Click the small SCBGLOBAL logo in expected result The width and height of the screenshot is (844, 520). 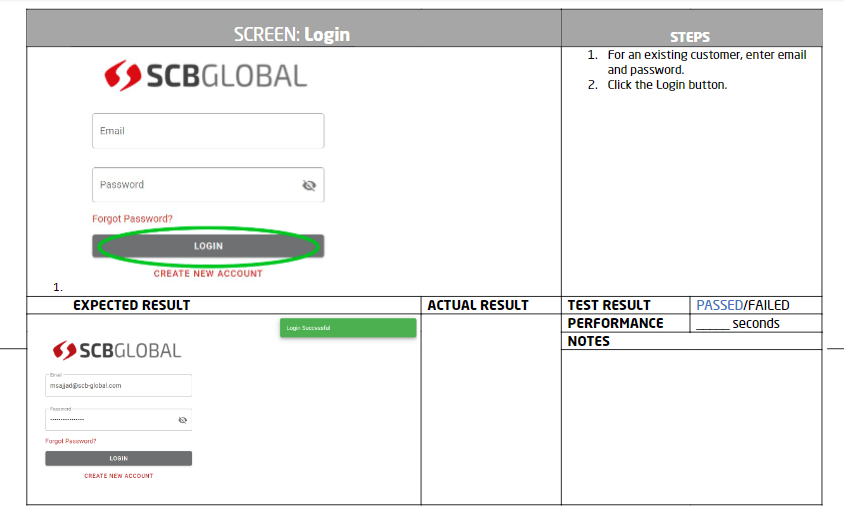click(117, 350)
